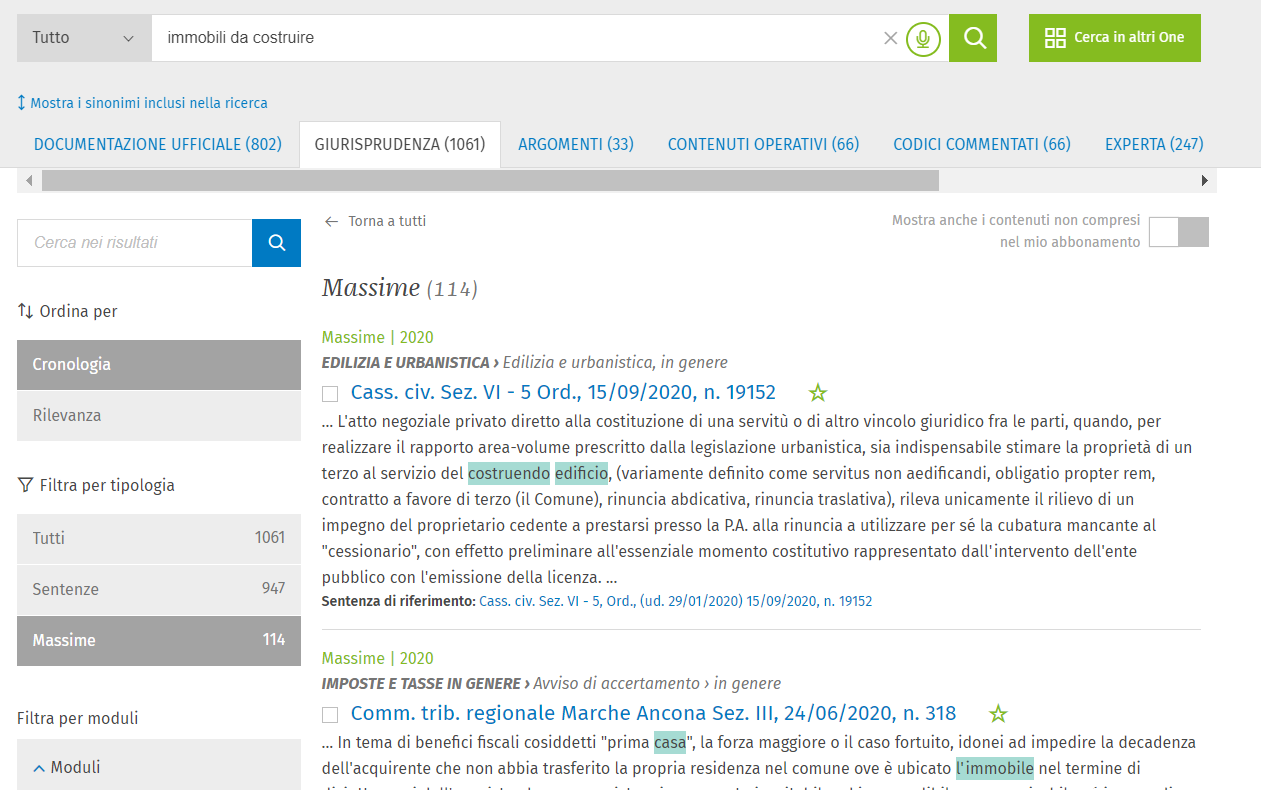Expand Mostra i sinonimi inclusi nella ricerca

click(142, 103)
